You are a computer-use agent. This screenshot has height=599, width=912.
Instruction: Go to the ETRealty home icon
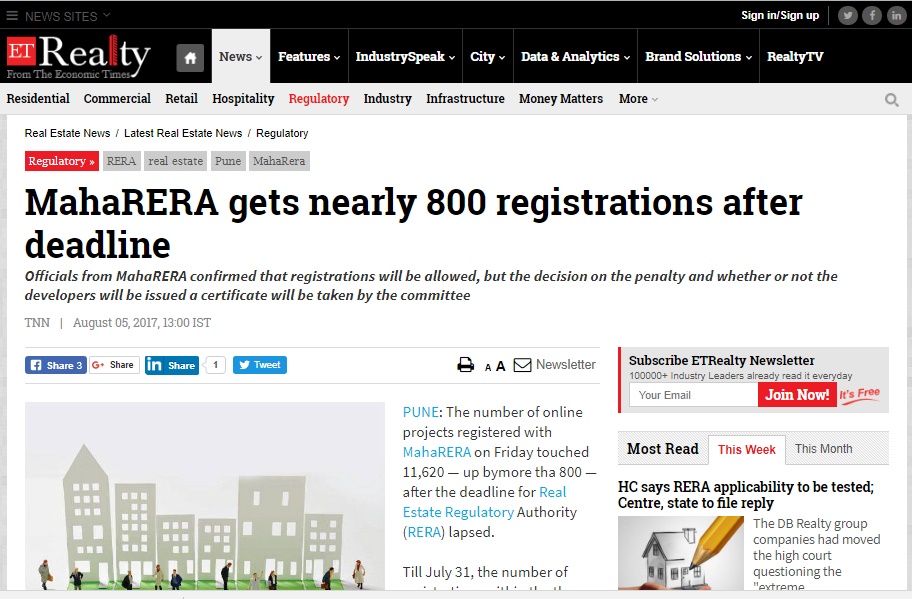pyautogui.click(x=190, y=58)
